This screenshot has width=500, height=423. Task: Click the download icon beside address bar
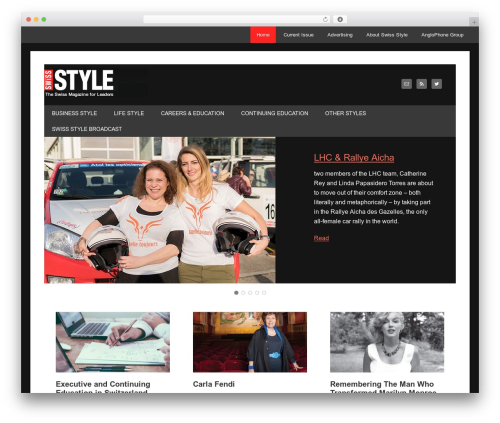tap(340, 19)
